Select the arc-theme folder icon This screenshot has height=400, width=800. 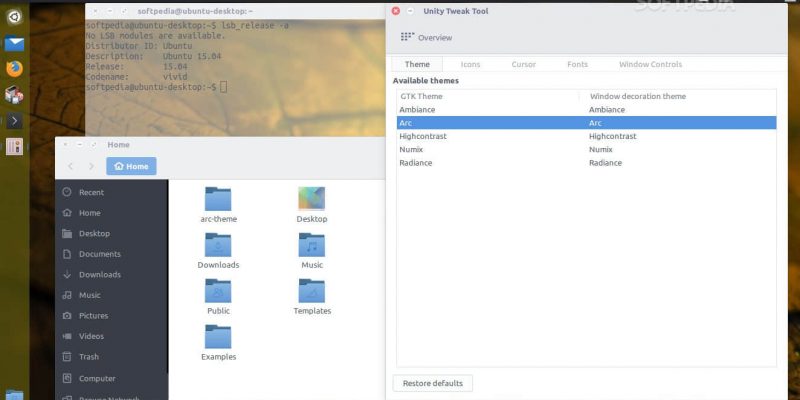(218, 198)
